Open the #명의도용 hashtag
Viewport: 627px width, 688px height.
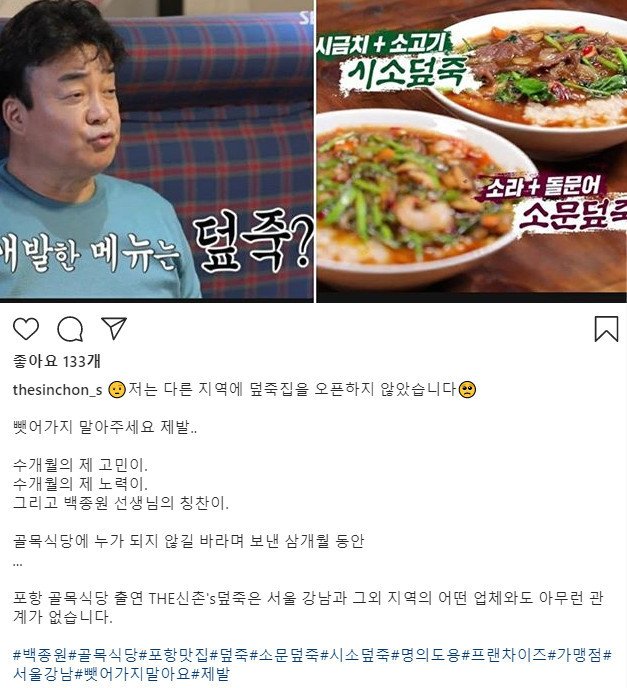point(426,655)
